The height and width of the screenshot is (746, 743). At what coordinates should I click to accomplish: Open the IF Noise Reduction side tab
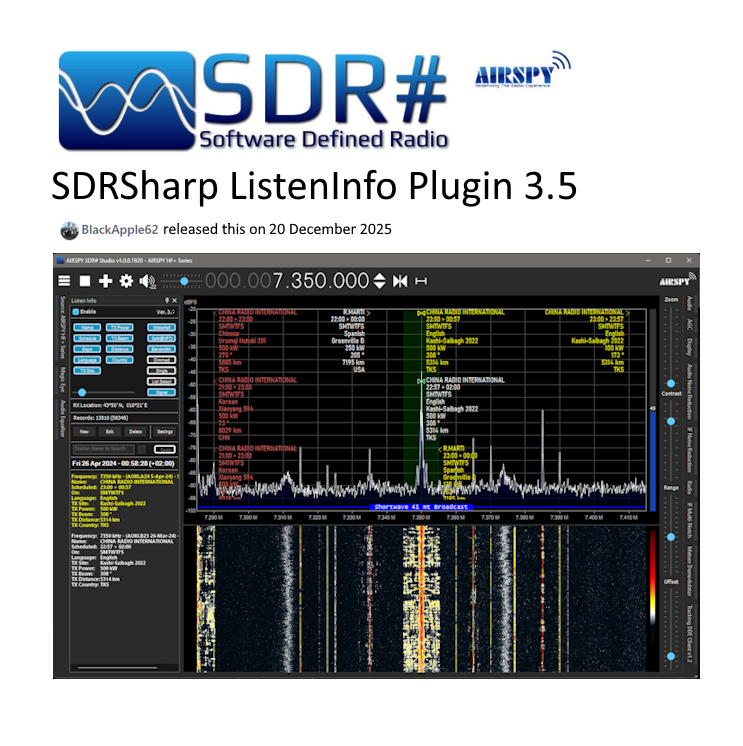689,450
